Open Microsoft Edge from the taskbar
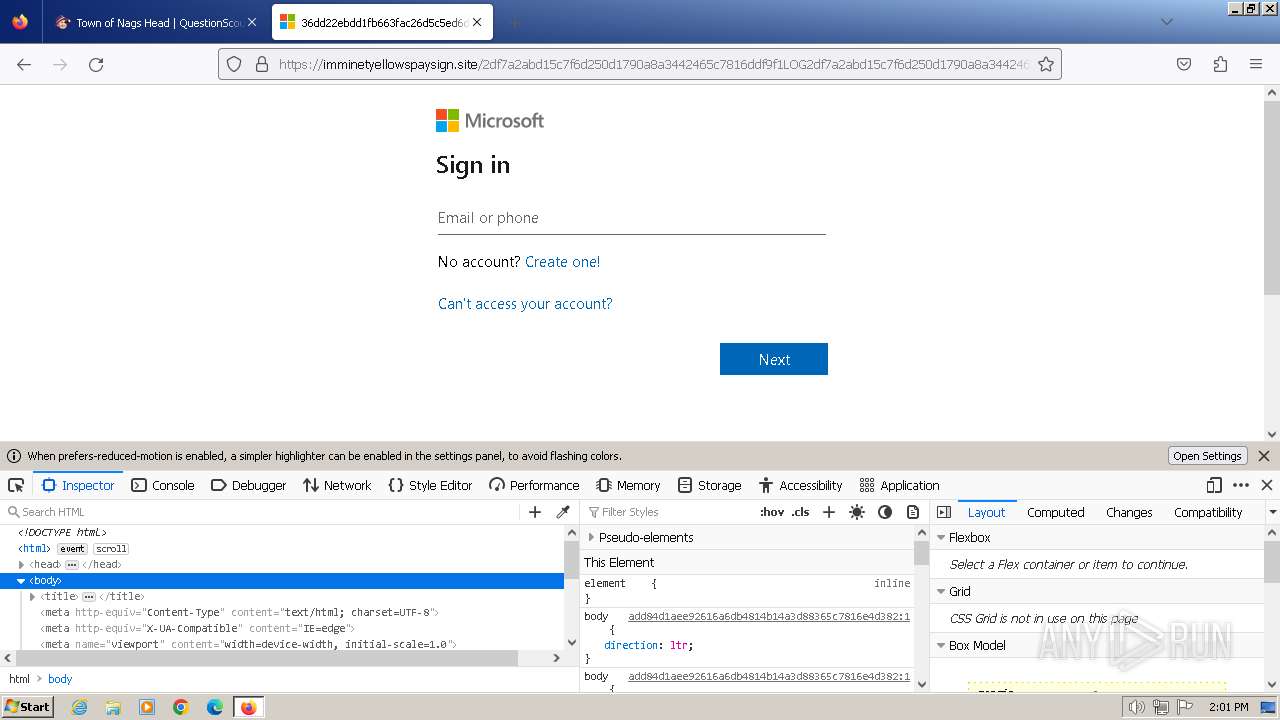The image size is (1280, 720). pyautogui.click(x=215, y=707)
